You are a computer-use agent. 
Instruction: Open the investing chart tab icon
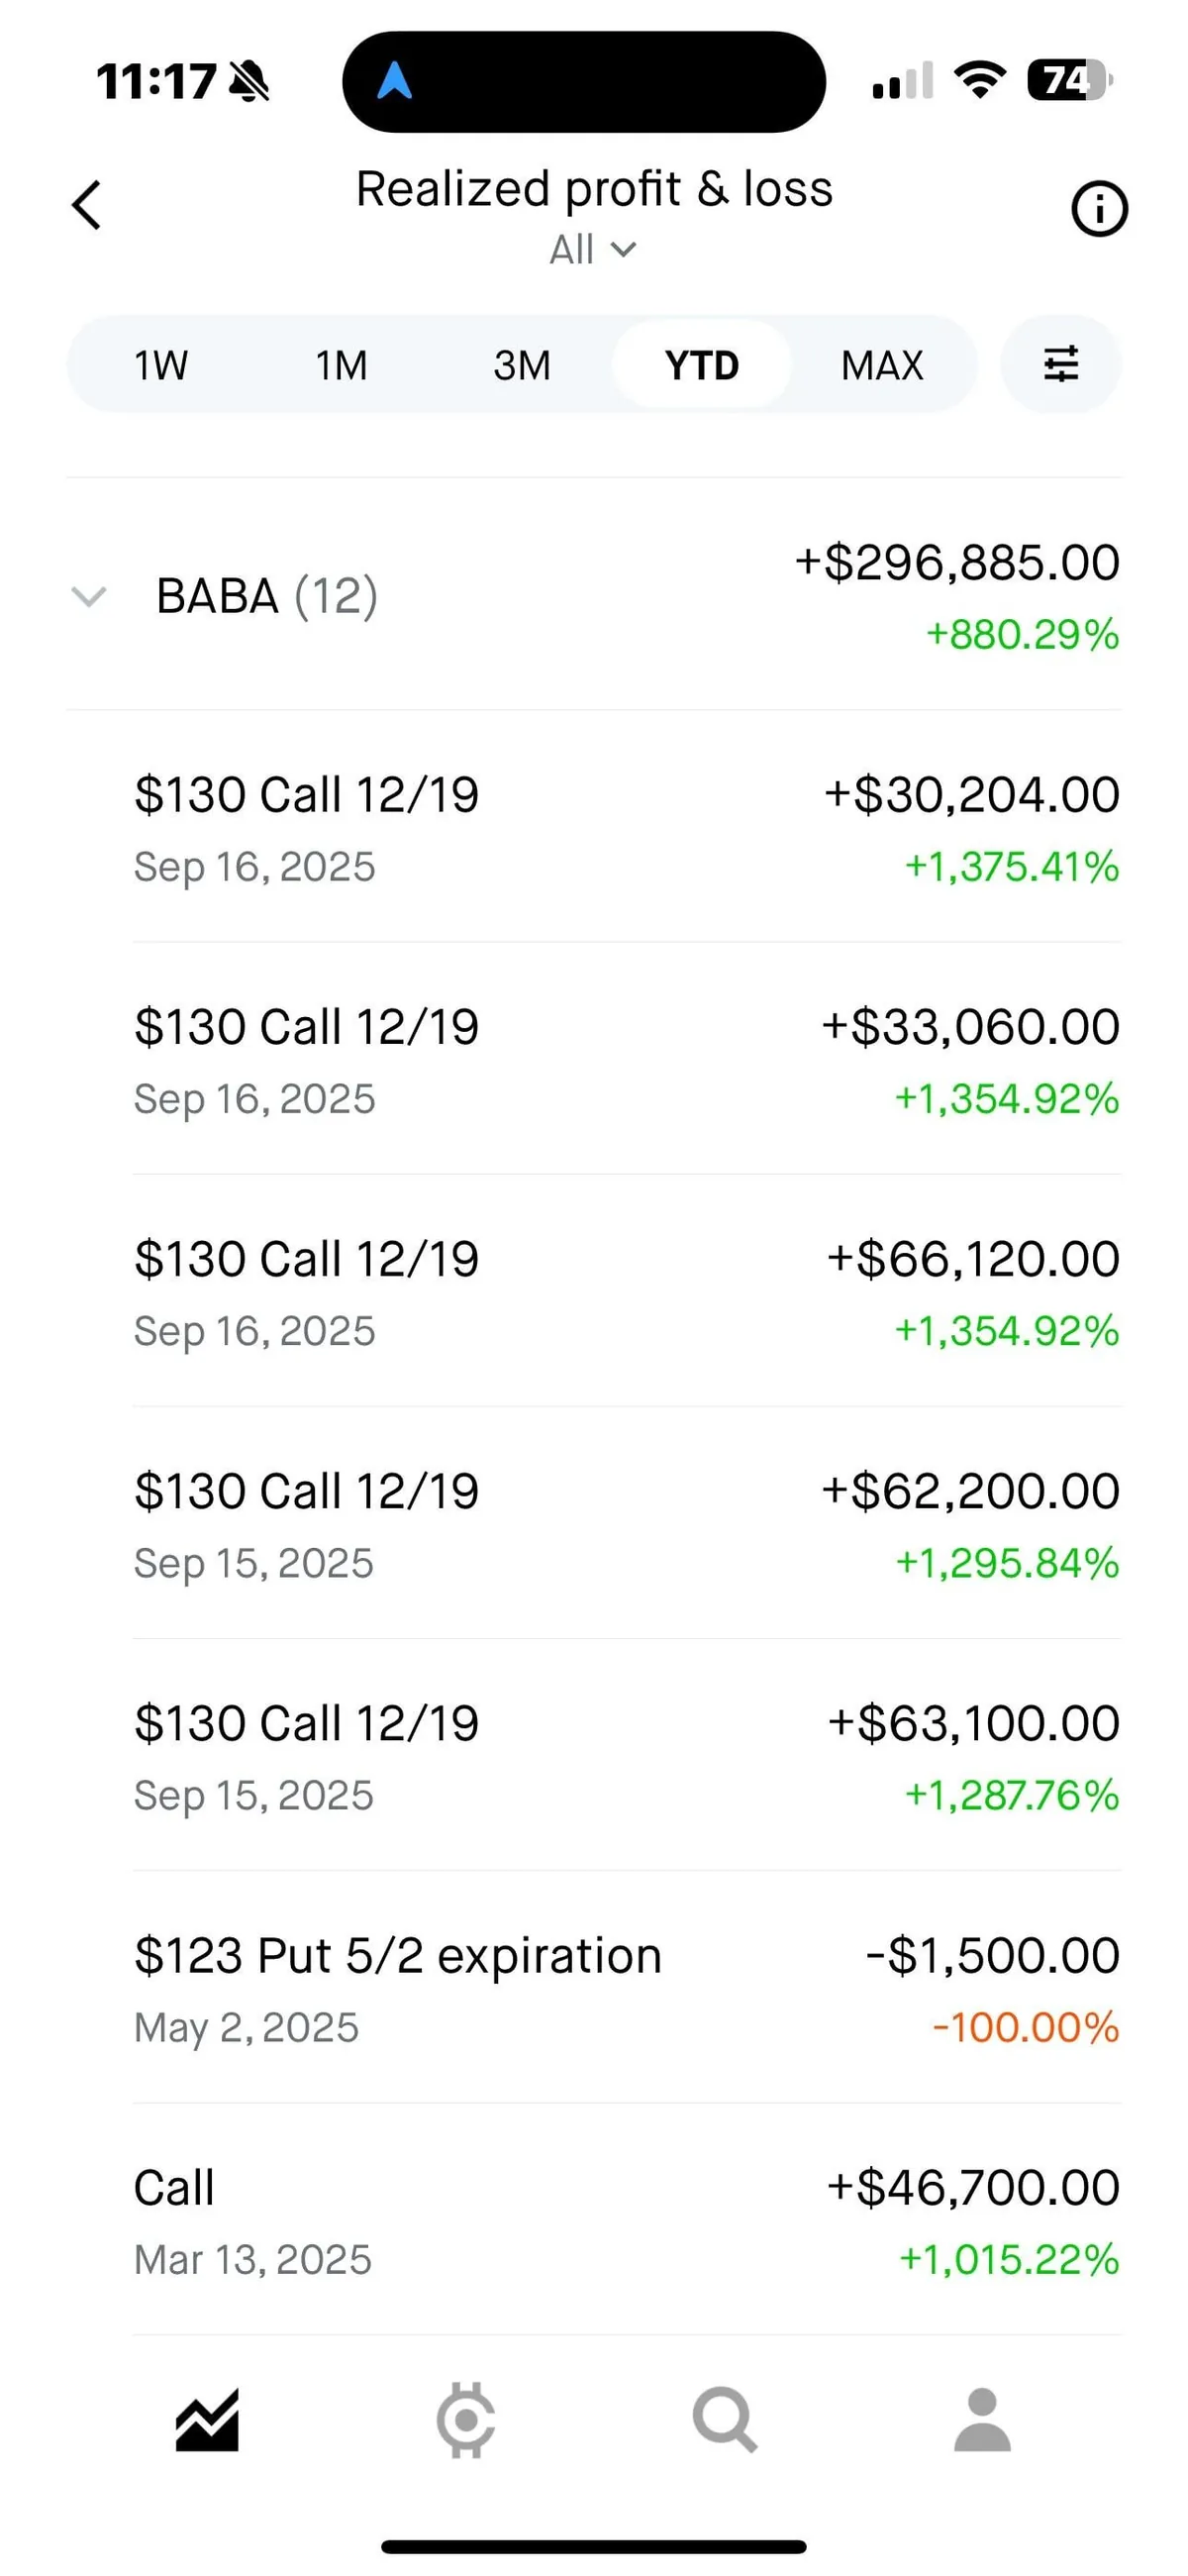[x=207, y=2420]
